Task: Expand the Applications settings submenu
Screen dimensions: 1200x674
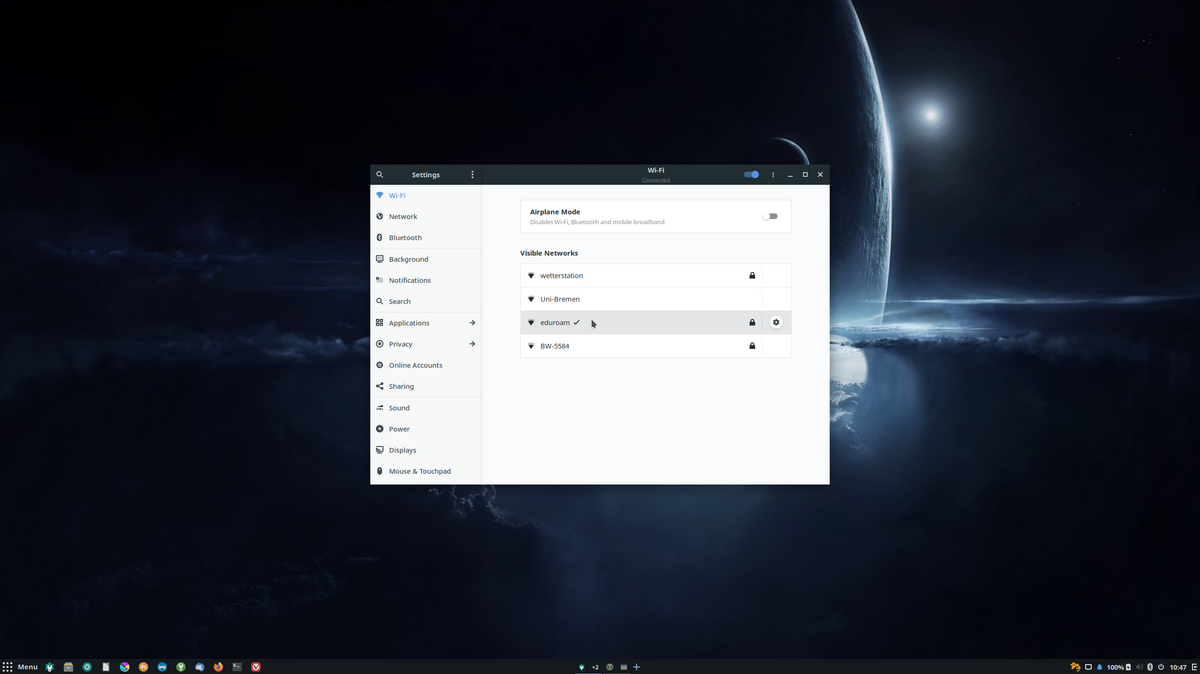Action: 472,323
